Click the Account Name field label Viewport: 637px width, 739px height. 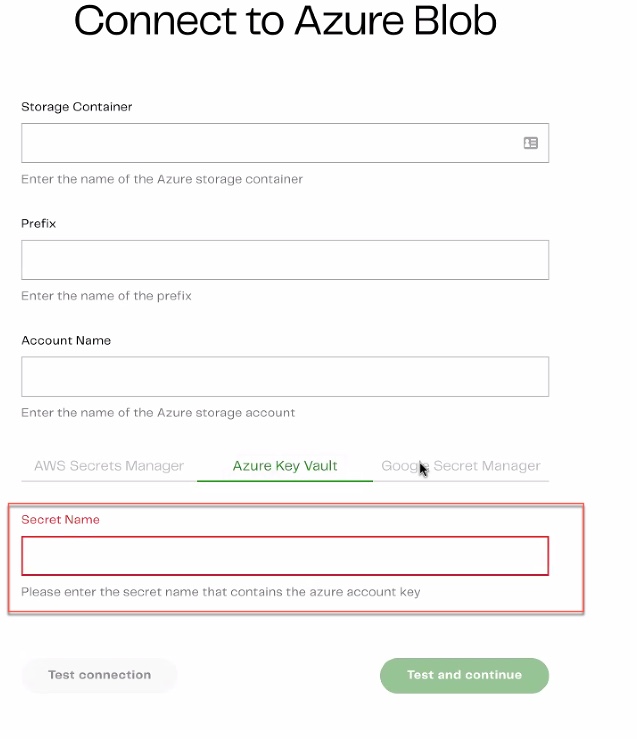66,340
